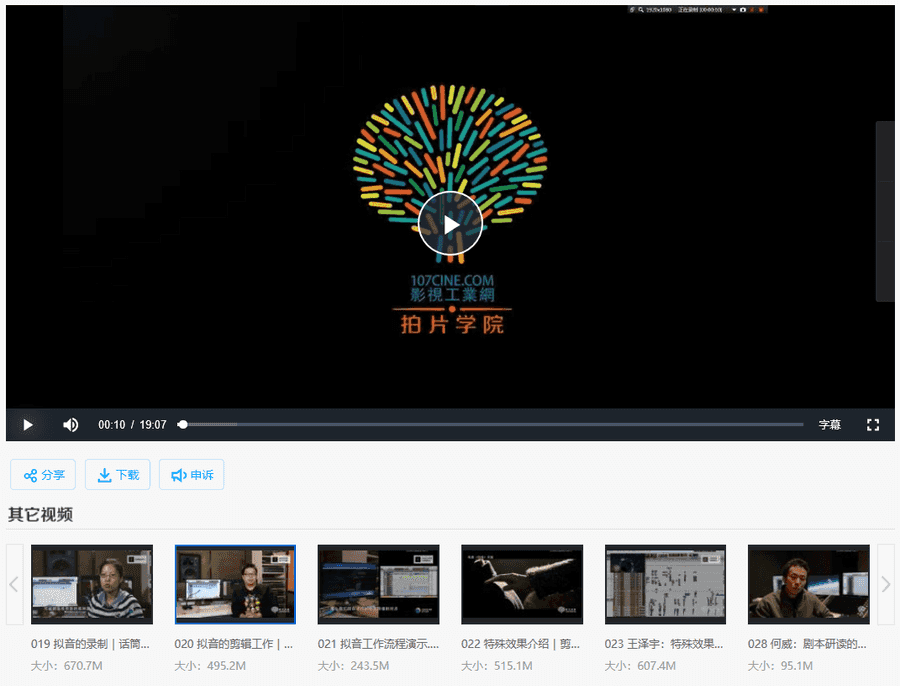Click title '028 何威: 剧本研读的...'
The height and width of the screenshot is (686, 900).
tap(807, 644)
